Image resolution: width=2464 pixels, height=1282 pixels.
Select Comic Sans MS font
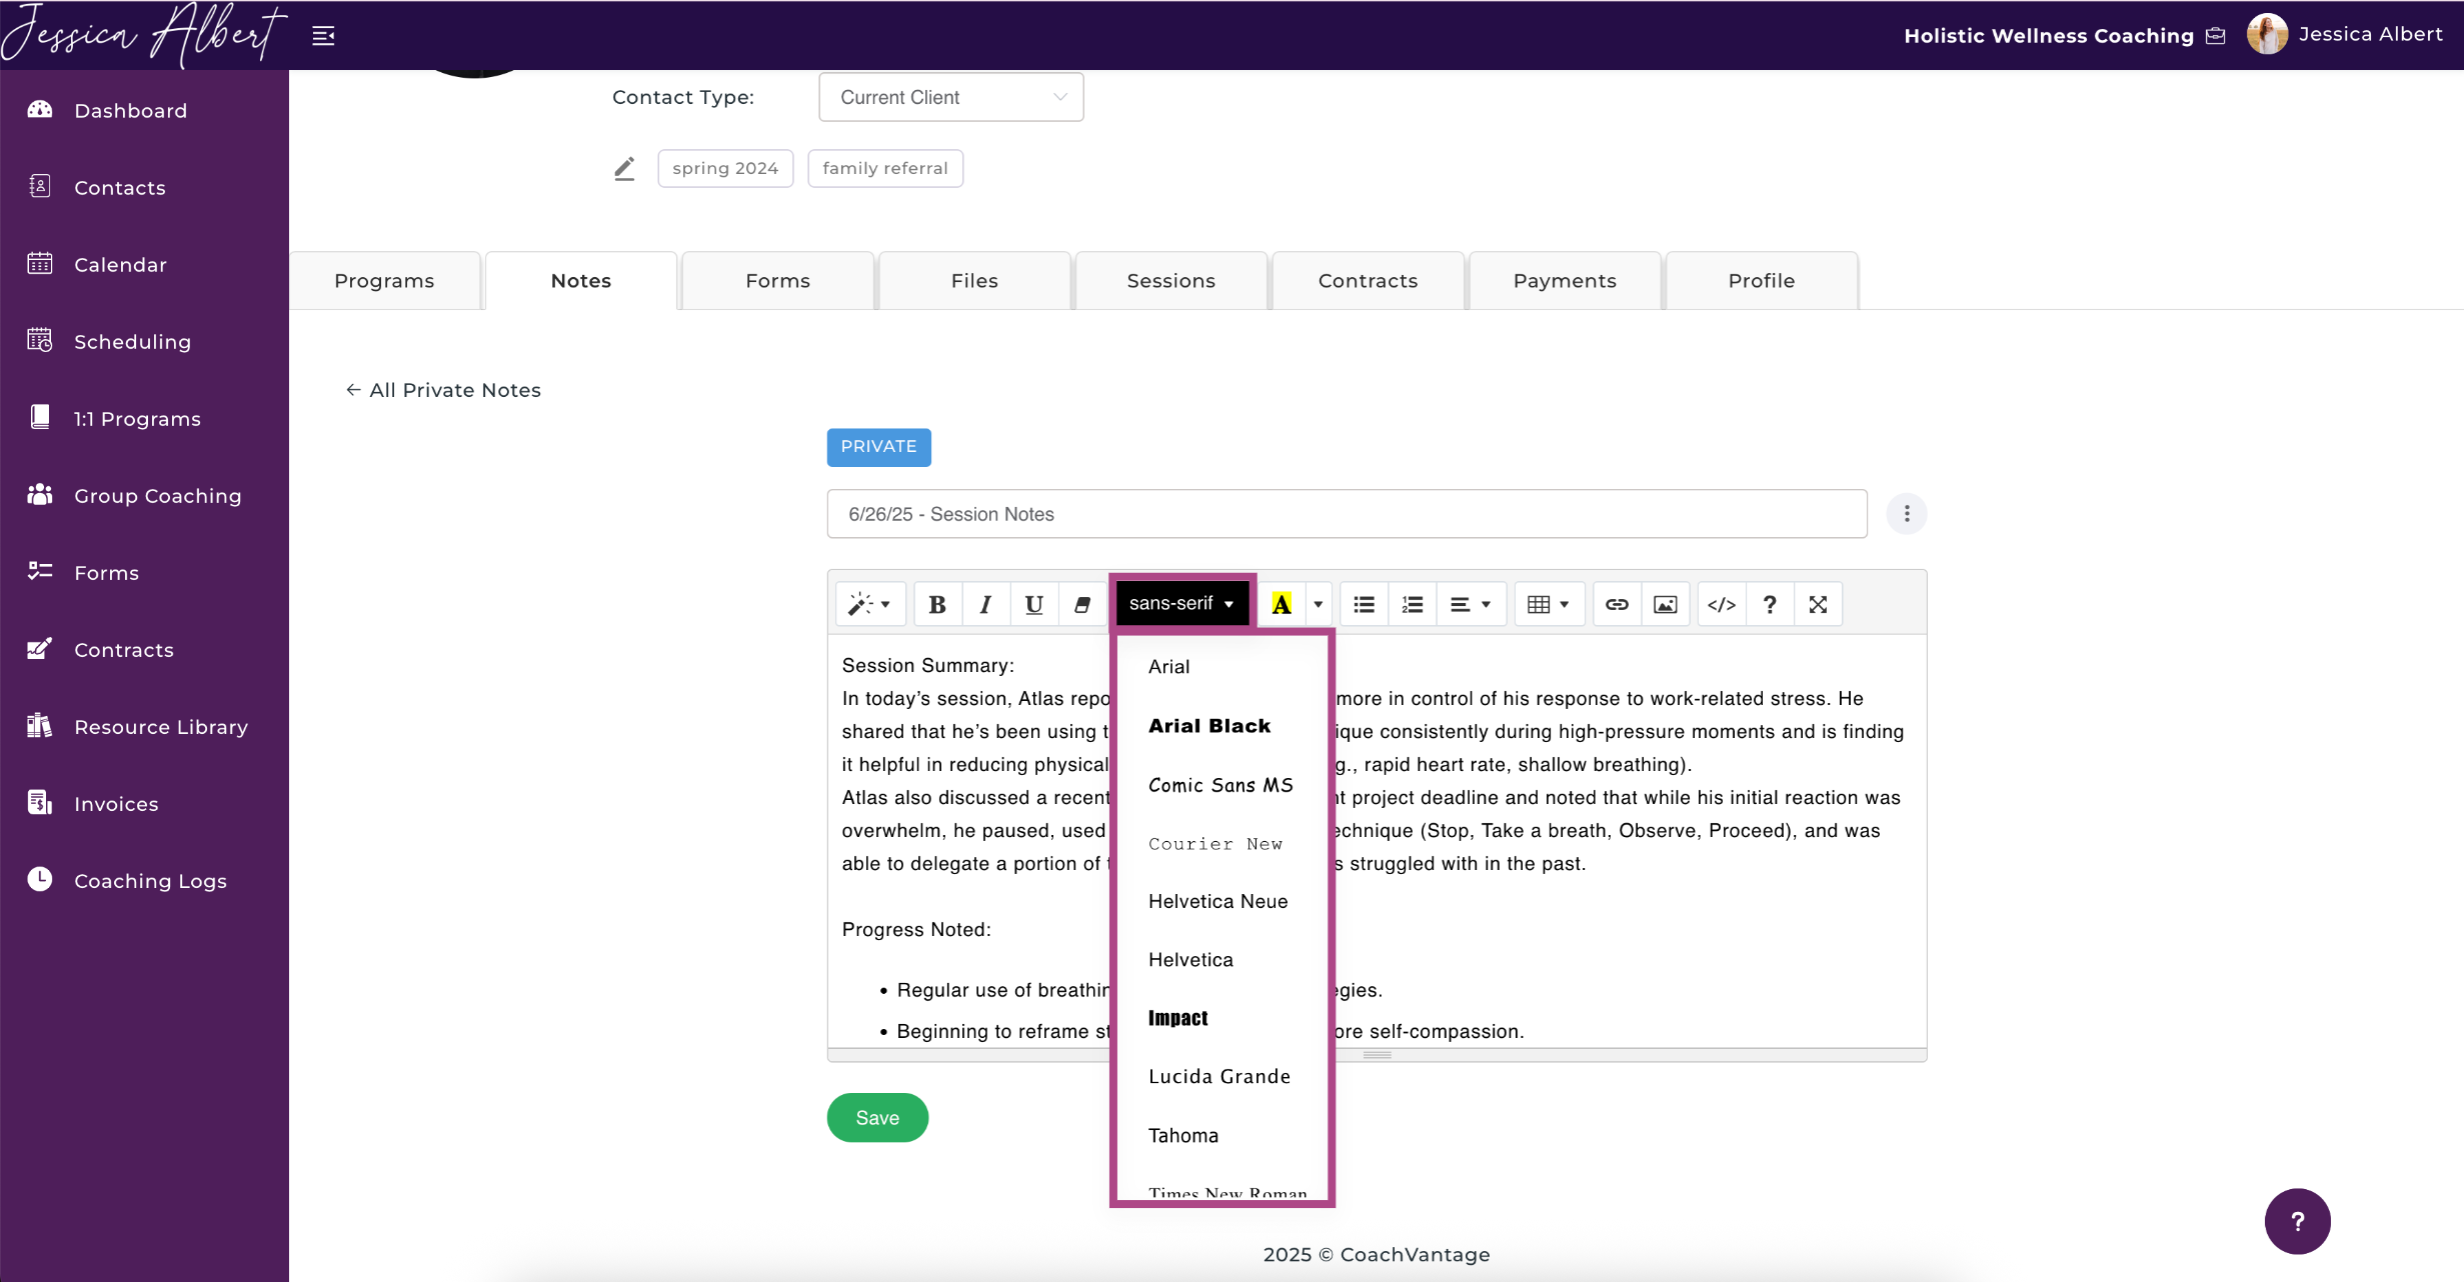[x=1221, y=784]
